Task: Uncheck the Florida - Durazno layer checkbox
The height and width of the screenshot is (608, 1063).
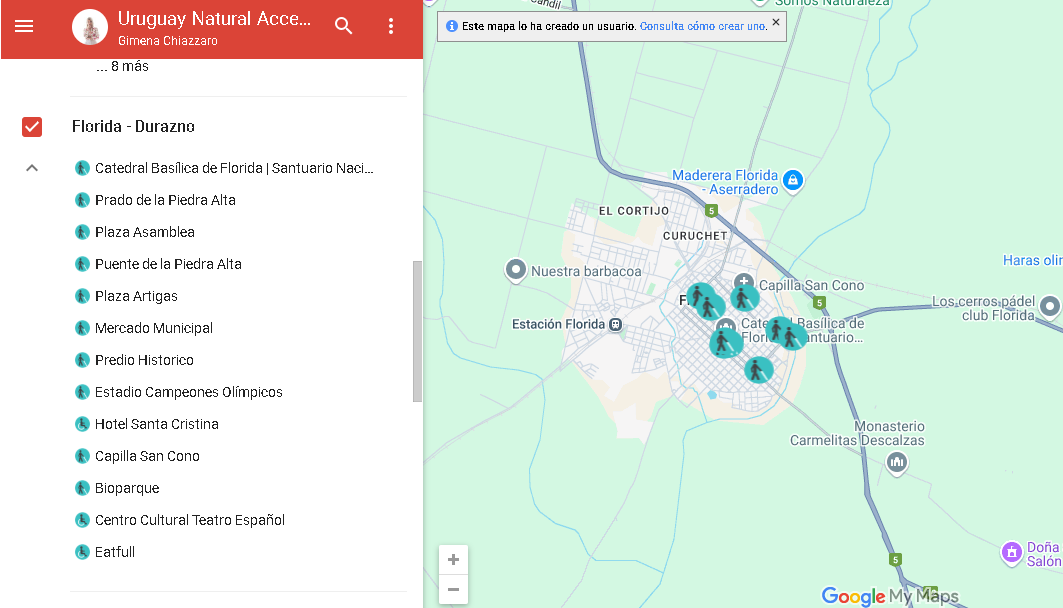Action: pyautogui.click(x=32, y=127)
